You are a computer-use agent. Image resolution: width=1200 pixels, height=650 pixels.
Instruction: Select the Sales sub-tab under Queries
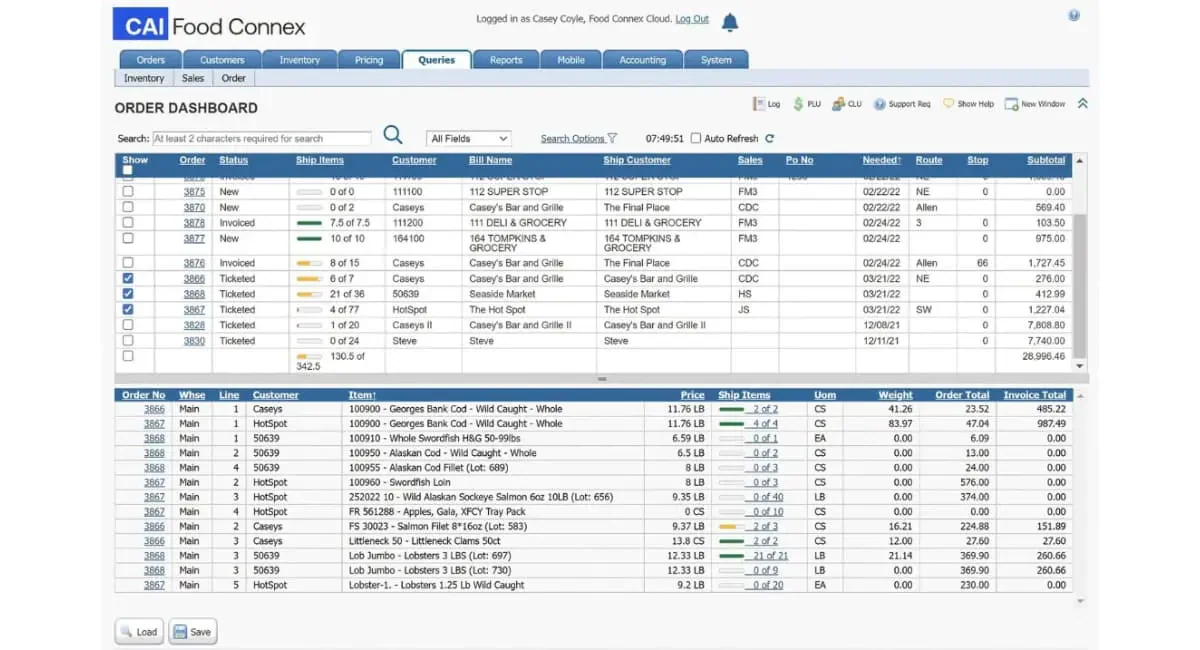pos(193,78)
